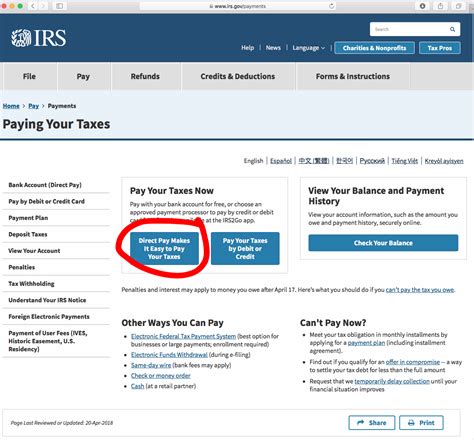Viewport: 474px width, 440px height.
Task: Open the payment plan link
Action: click(x=366, y=343)
